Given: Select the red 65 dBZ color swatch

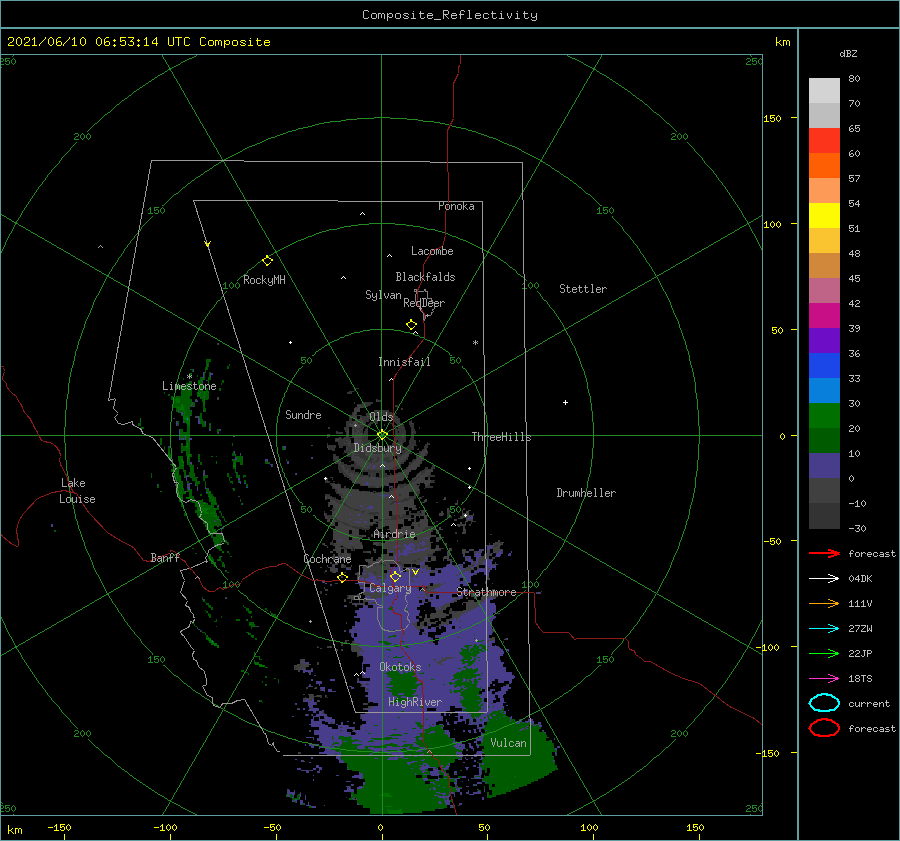Looking at the screenshot, I should point(824,140).
